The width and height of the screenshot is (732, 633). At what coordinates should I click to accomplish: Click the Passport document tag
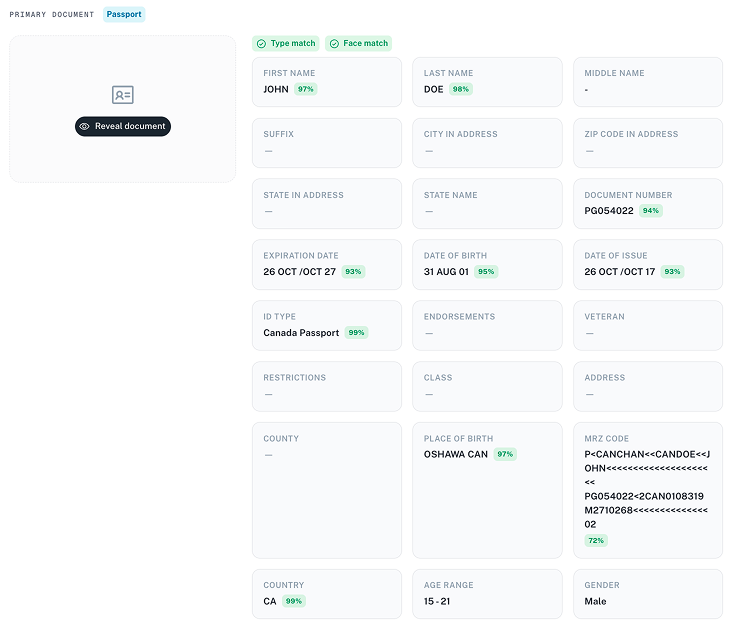pyautogui.click(x=124, y=14)
